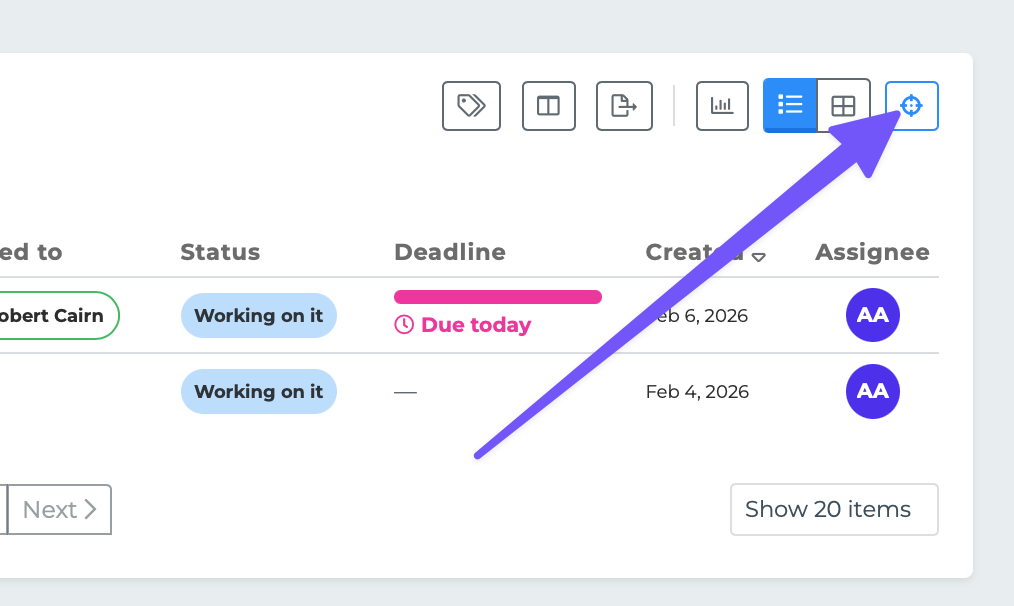Open the Show 20 items dropdown
1014x606 pixels.
833,509
